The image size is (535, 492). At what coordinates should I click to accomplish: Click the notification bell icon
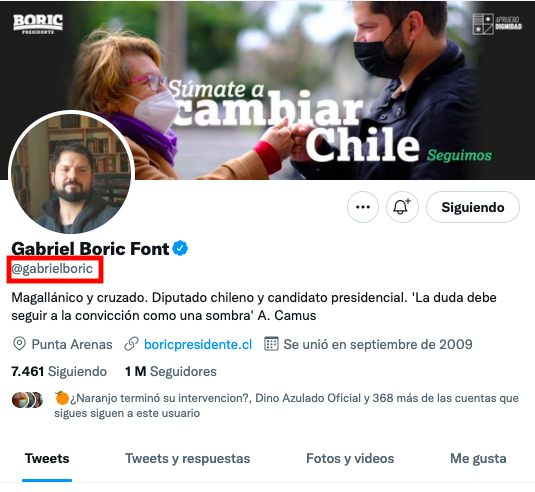coord(402,207)
